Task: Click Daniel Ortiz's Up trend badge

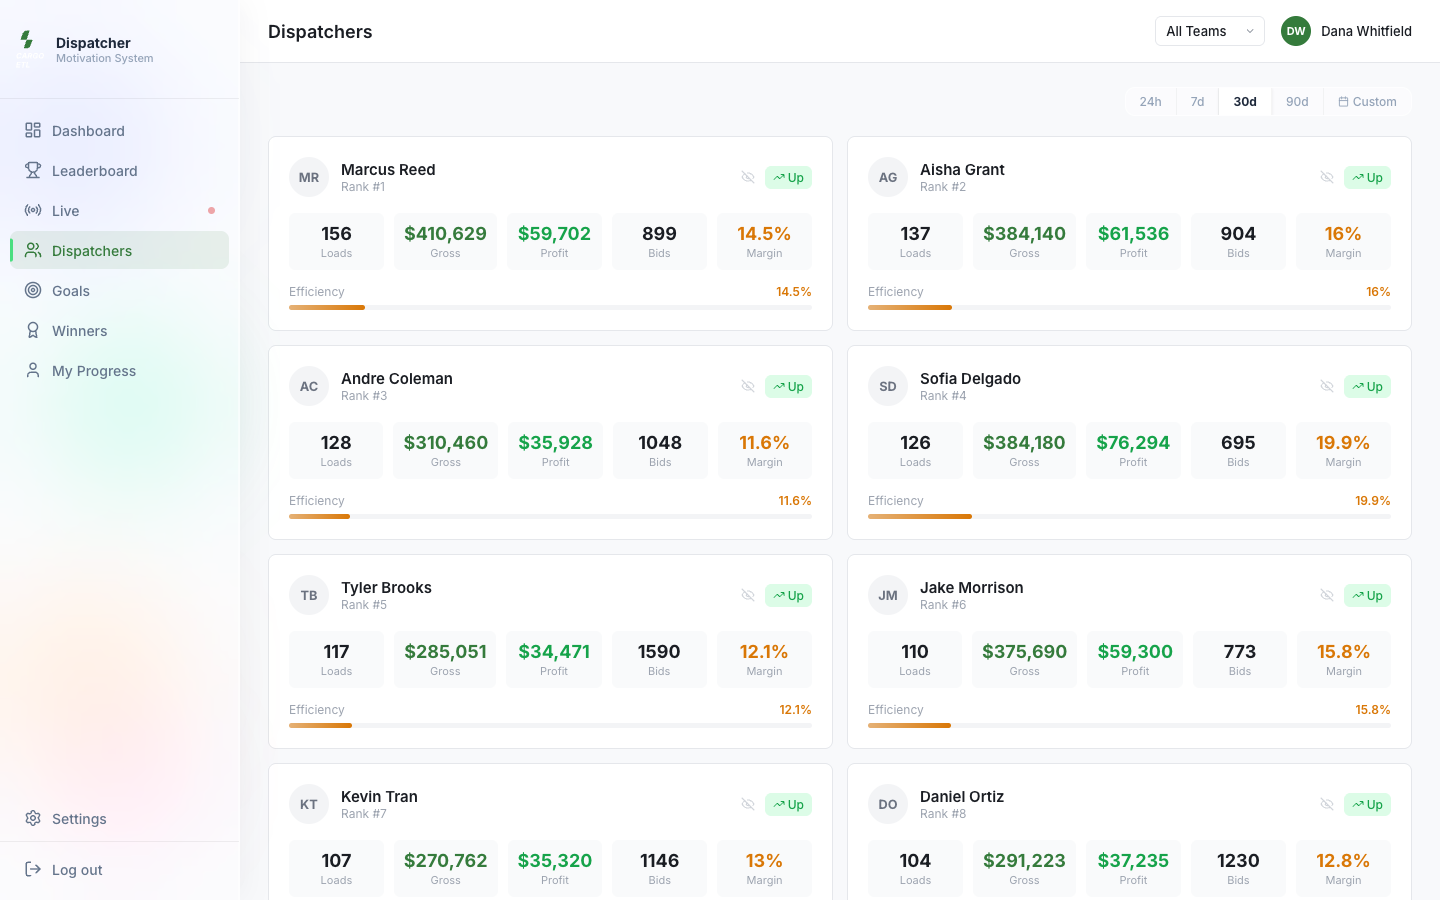Action: (1367, 804)
